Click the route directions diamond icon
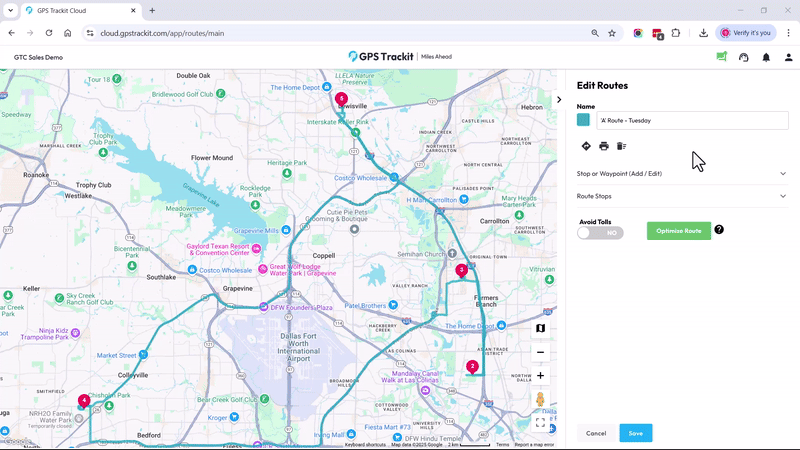This screenshot has width=800, height=450. tap(586, 146)
